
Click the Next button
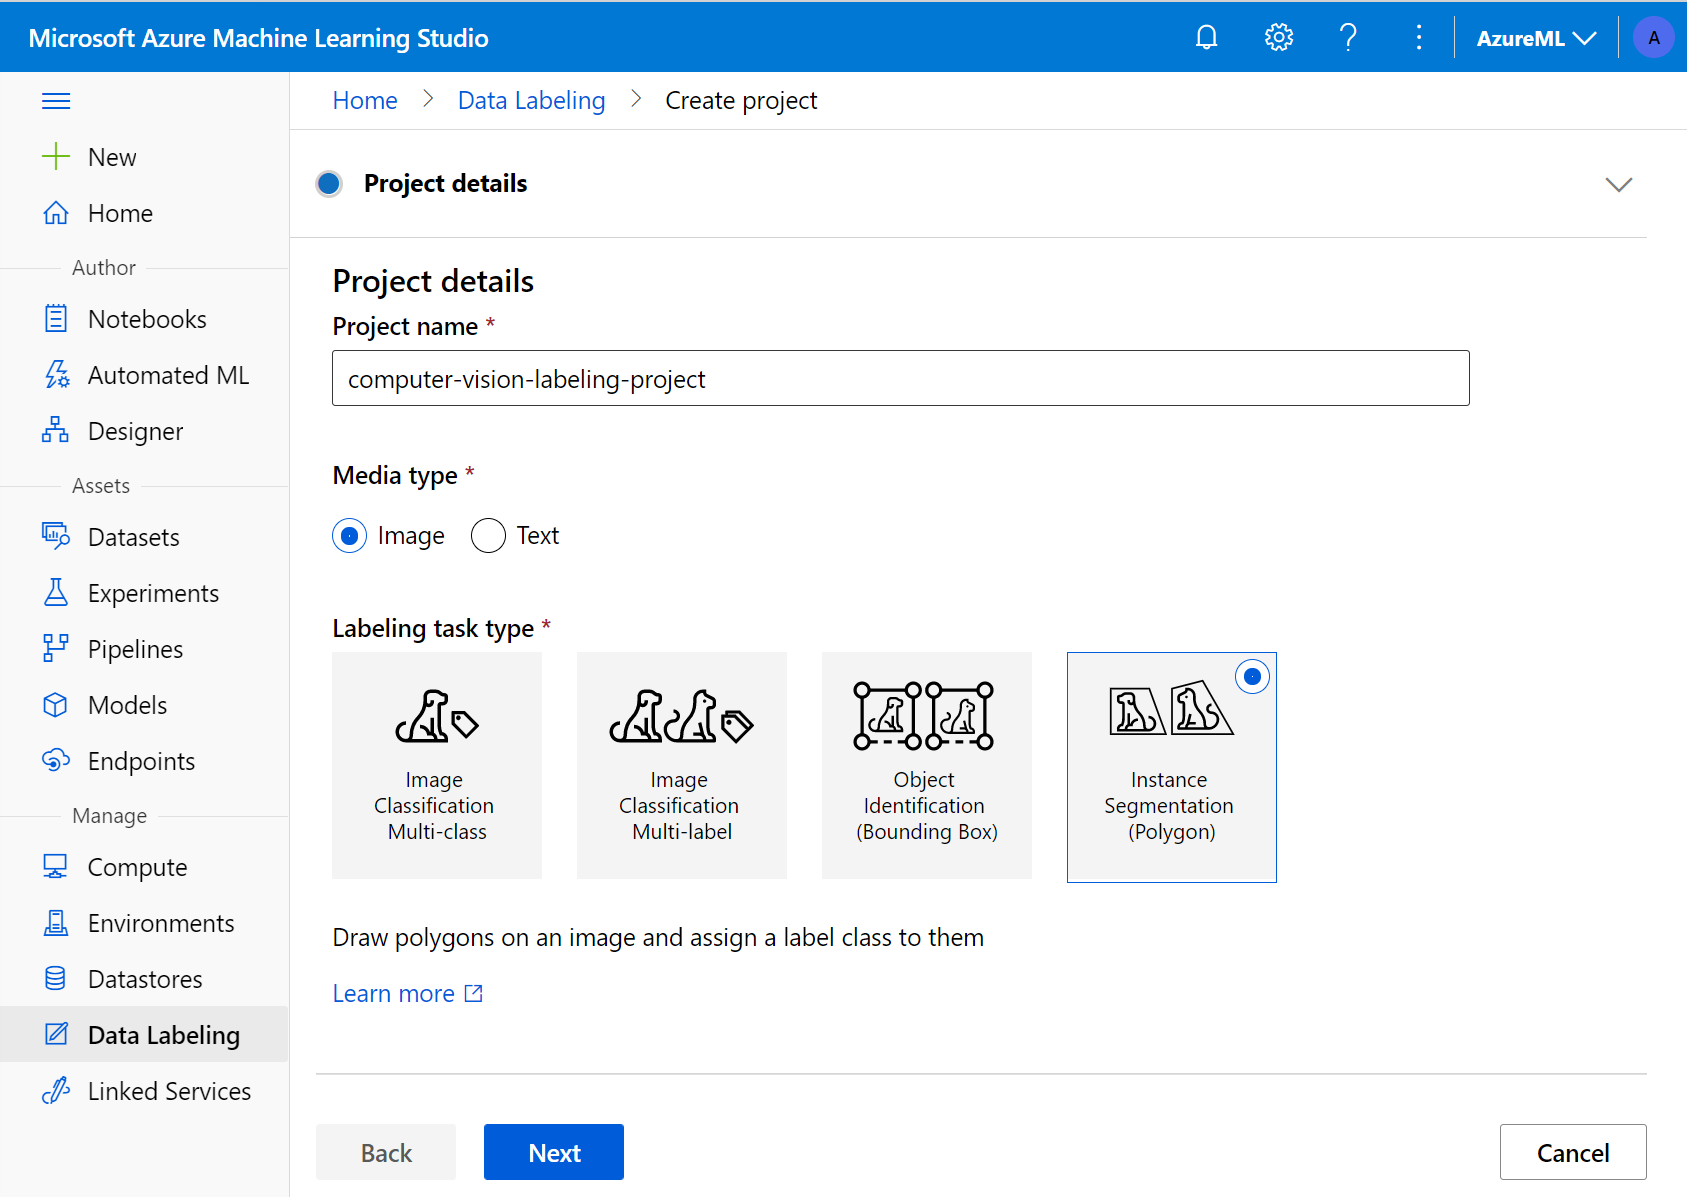pos(554,1152)
